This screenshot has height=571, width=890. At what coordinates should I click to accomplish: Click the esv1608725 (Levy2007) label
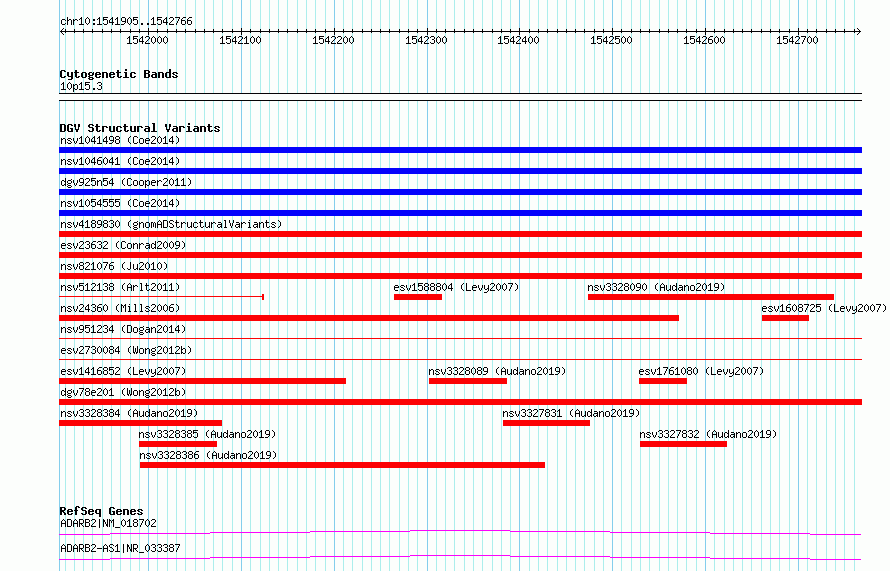point(824,308)
